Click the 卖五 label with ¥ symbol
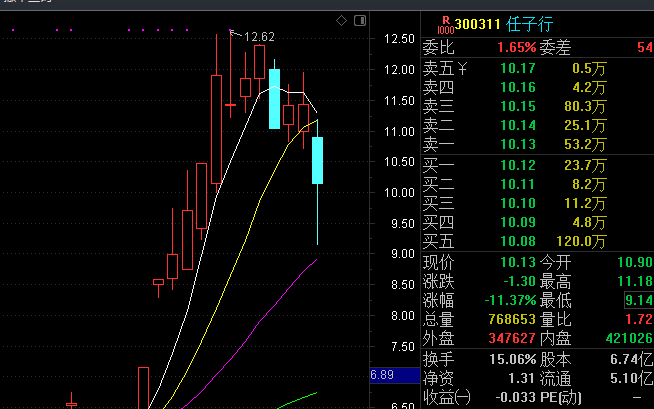The image size is (654, 409). pyautogui.click(x=445, y=68)
